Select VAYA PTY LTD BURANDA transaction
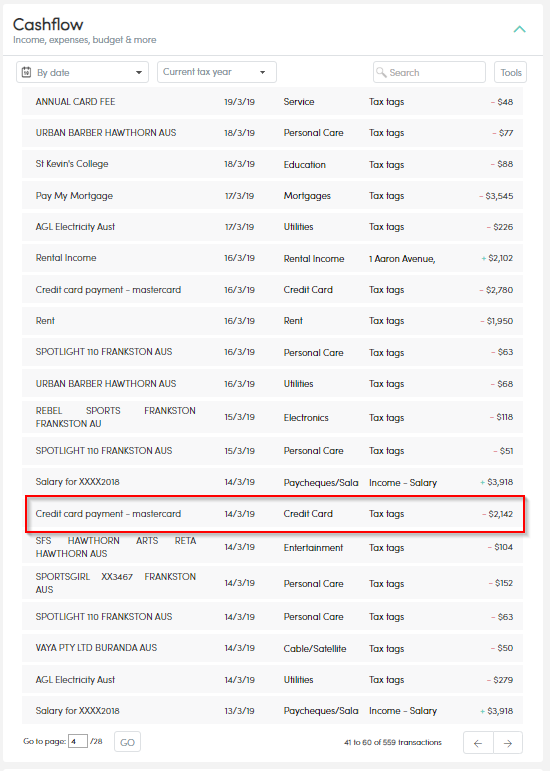Viewport: 550px width, 771px height. (272, 648)
